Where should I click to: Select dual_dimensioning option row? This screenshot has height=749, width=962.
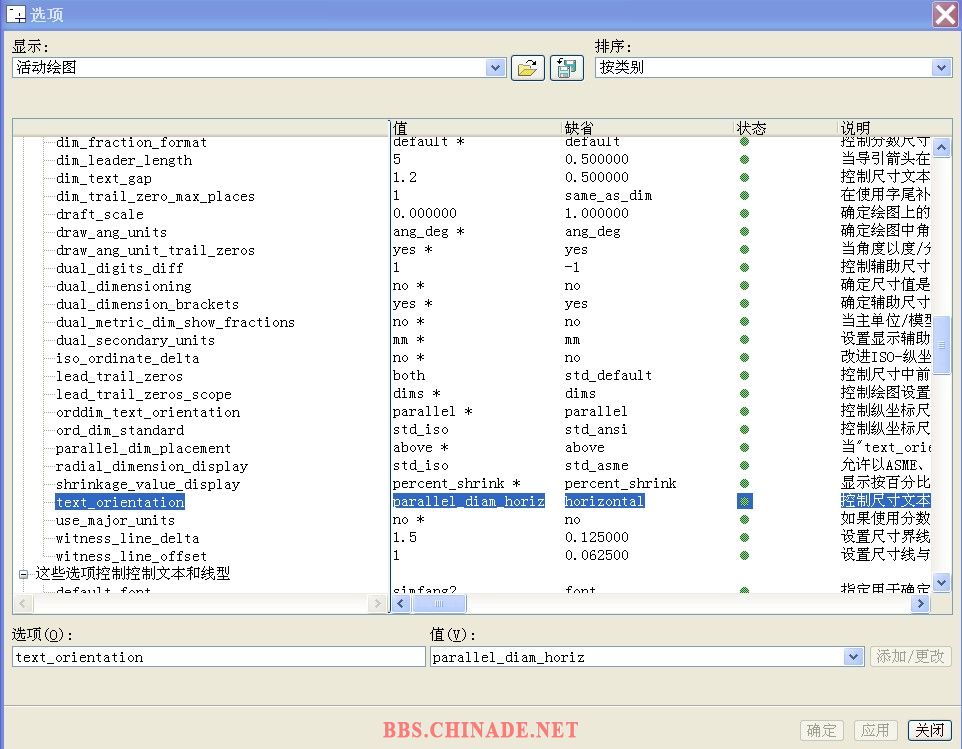pyautogui.click(x=124, y=286)
